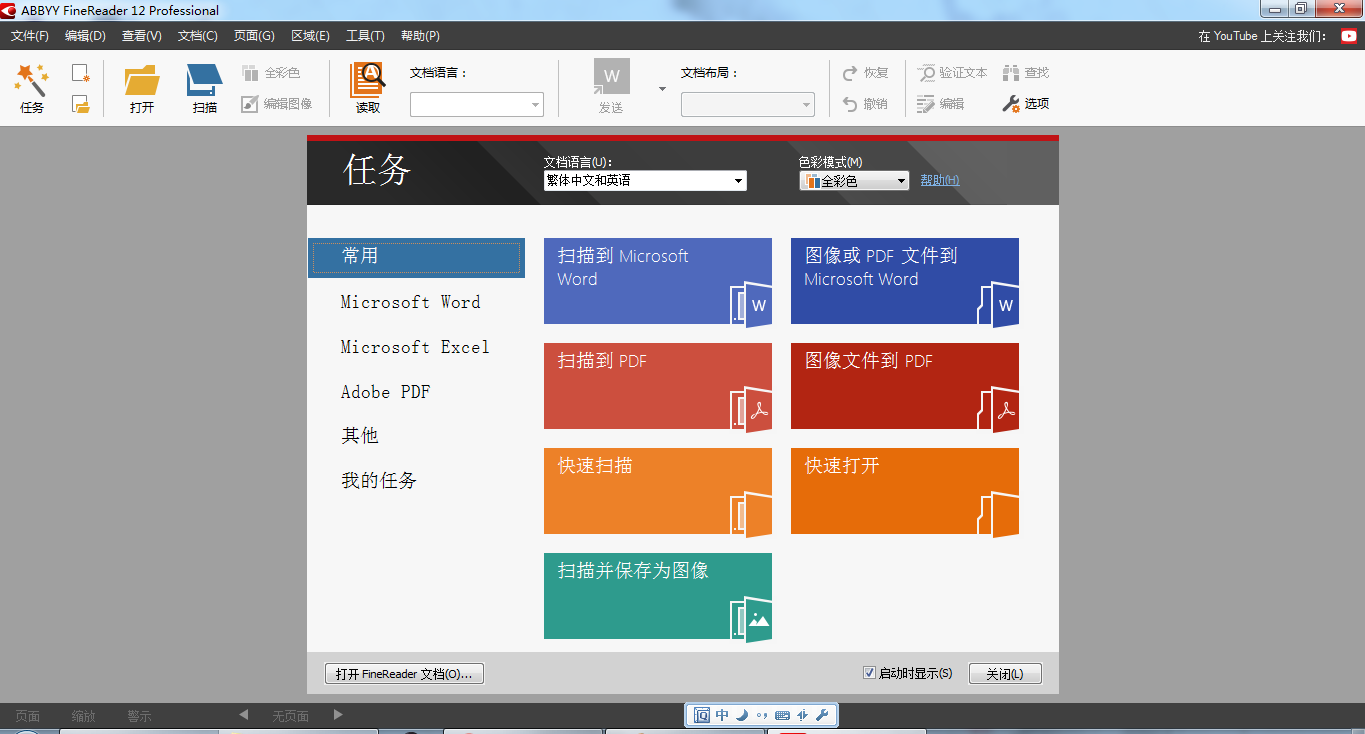Click the IME wrench settings icon
The height and width of the screenshot is (734, 1365).
point(822,715)
